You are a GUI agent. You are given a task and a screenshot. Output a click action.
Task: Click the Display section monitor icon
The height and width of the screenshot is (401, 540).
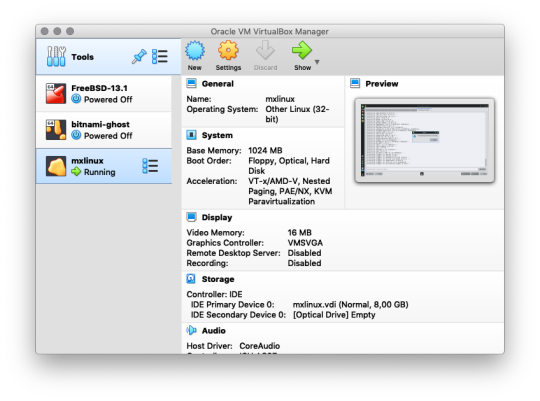click(191, 217)
